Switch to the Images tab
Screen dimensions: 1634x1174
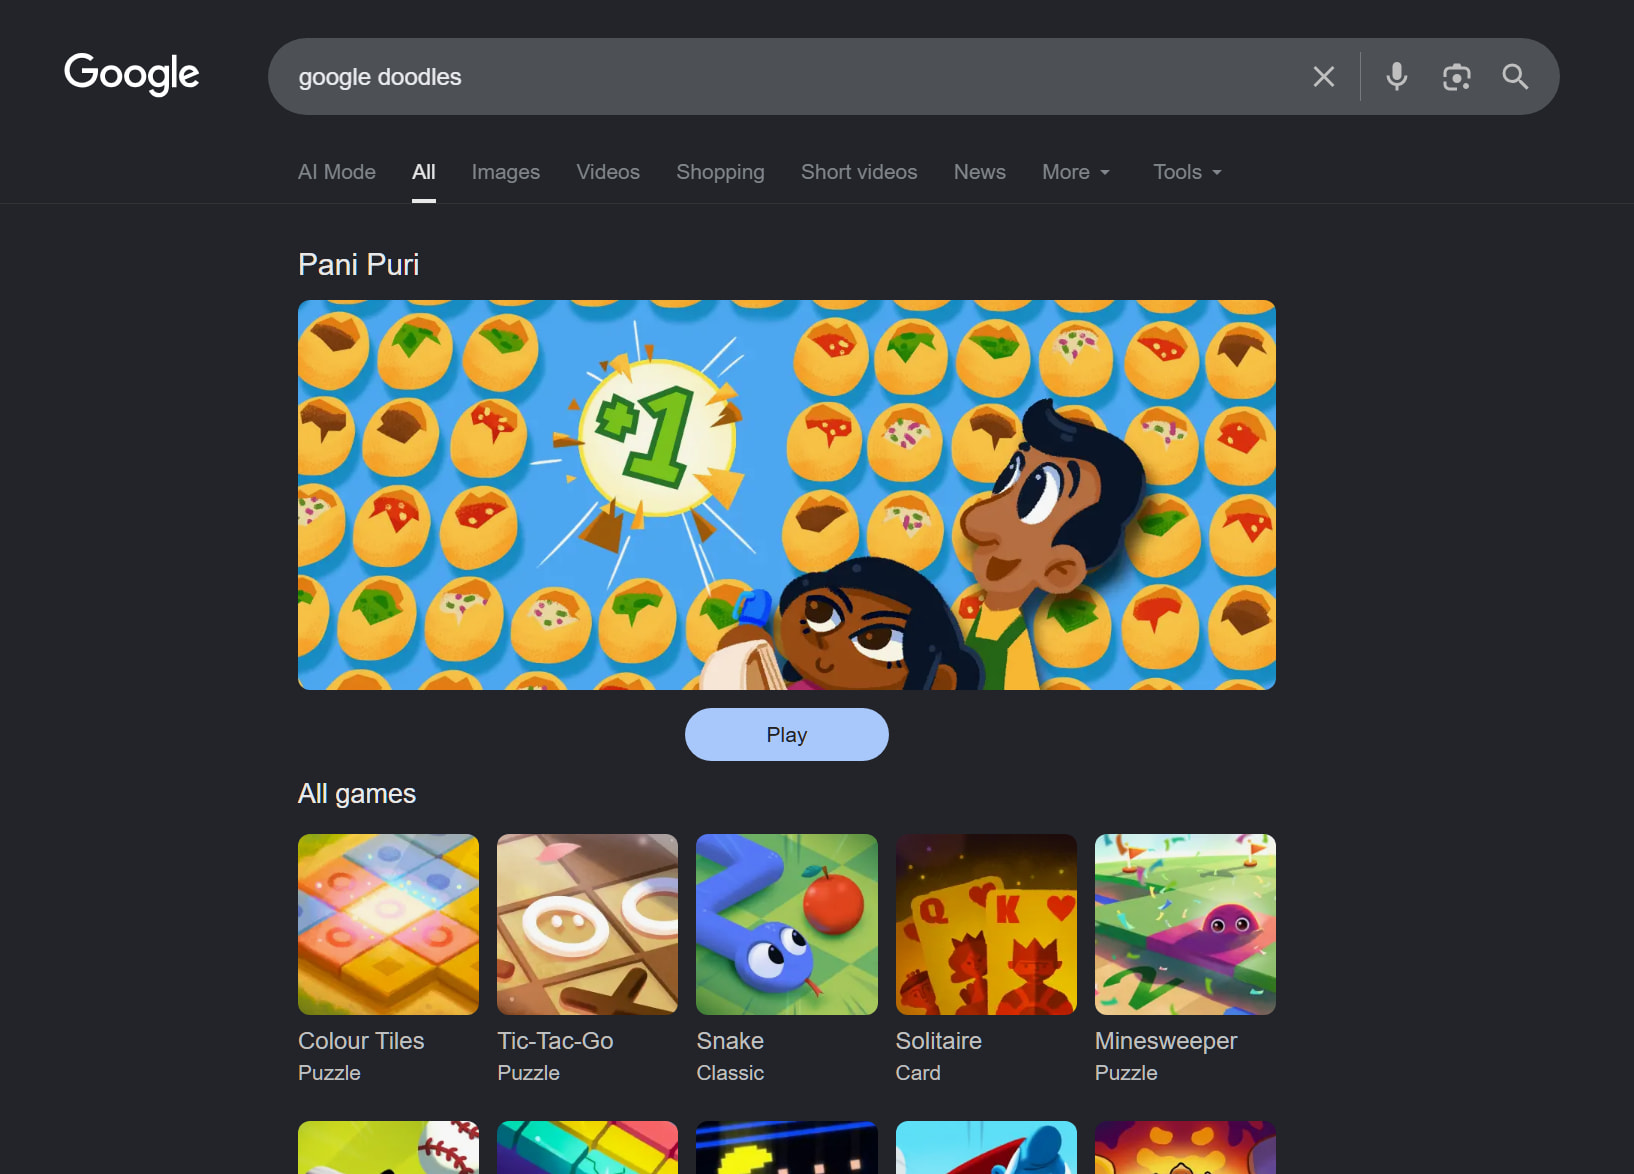tap(506, 172)
